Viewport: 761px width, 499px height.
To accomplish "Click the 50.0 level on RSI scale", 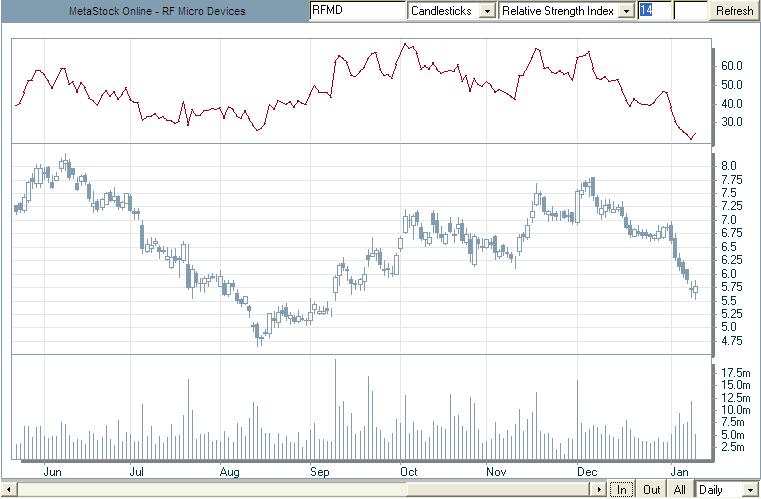I will click(x=732, y=85).
